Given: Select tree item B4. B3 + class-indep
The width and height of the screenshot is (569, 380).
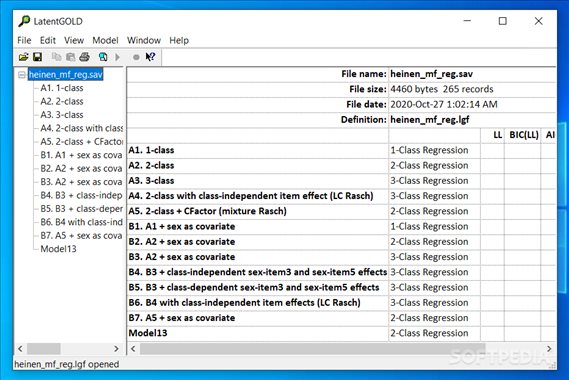Looking at the screenshot, I should tap(82, 196).
